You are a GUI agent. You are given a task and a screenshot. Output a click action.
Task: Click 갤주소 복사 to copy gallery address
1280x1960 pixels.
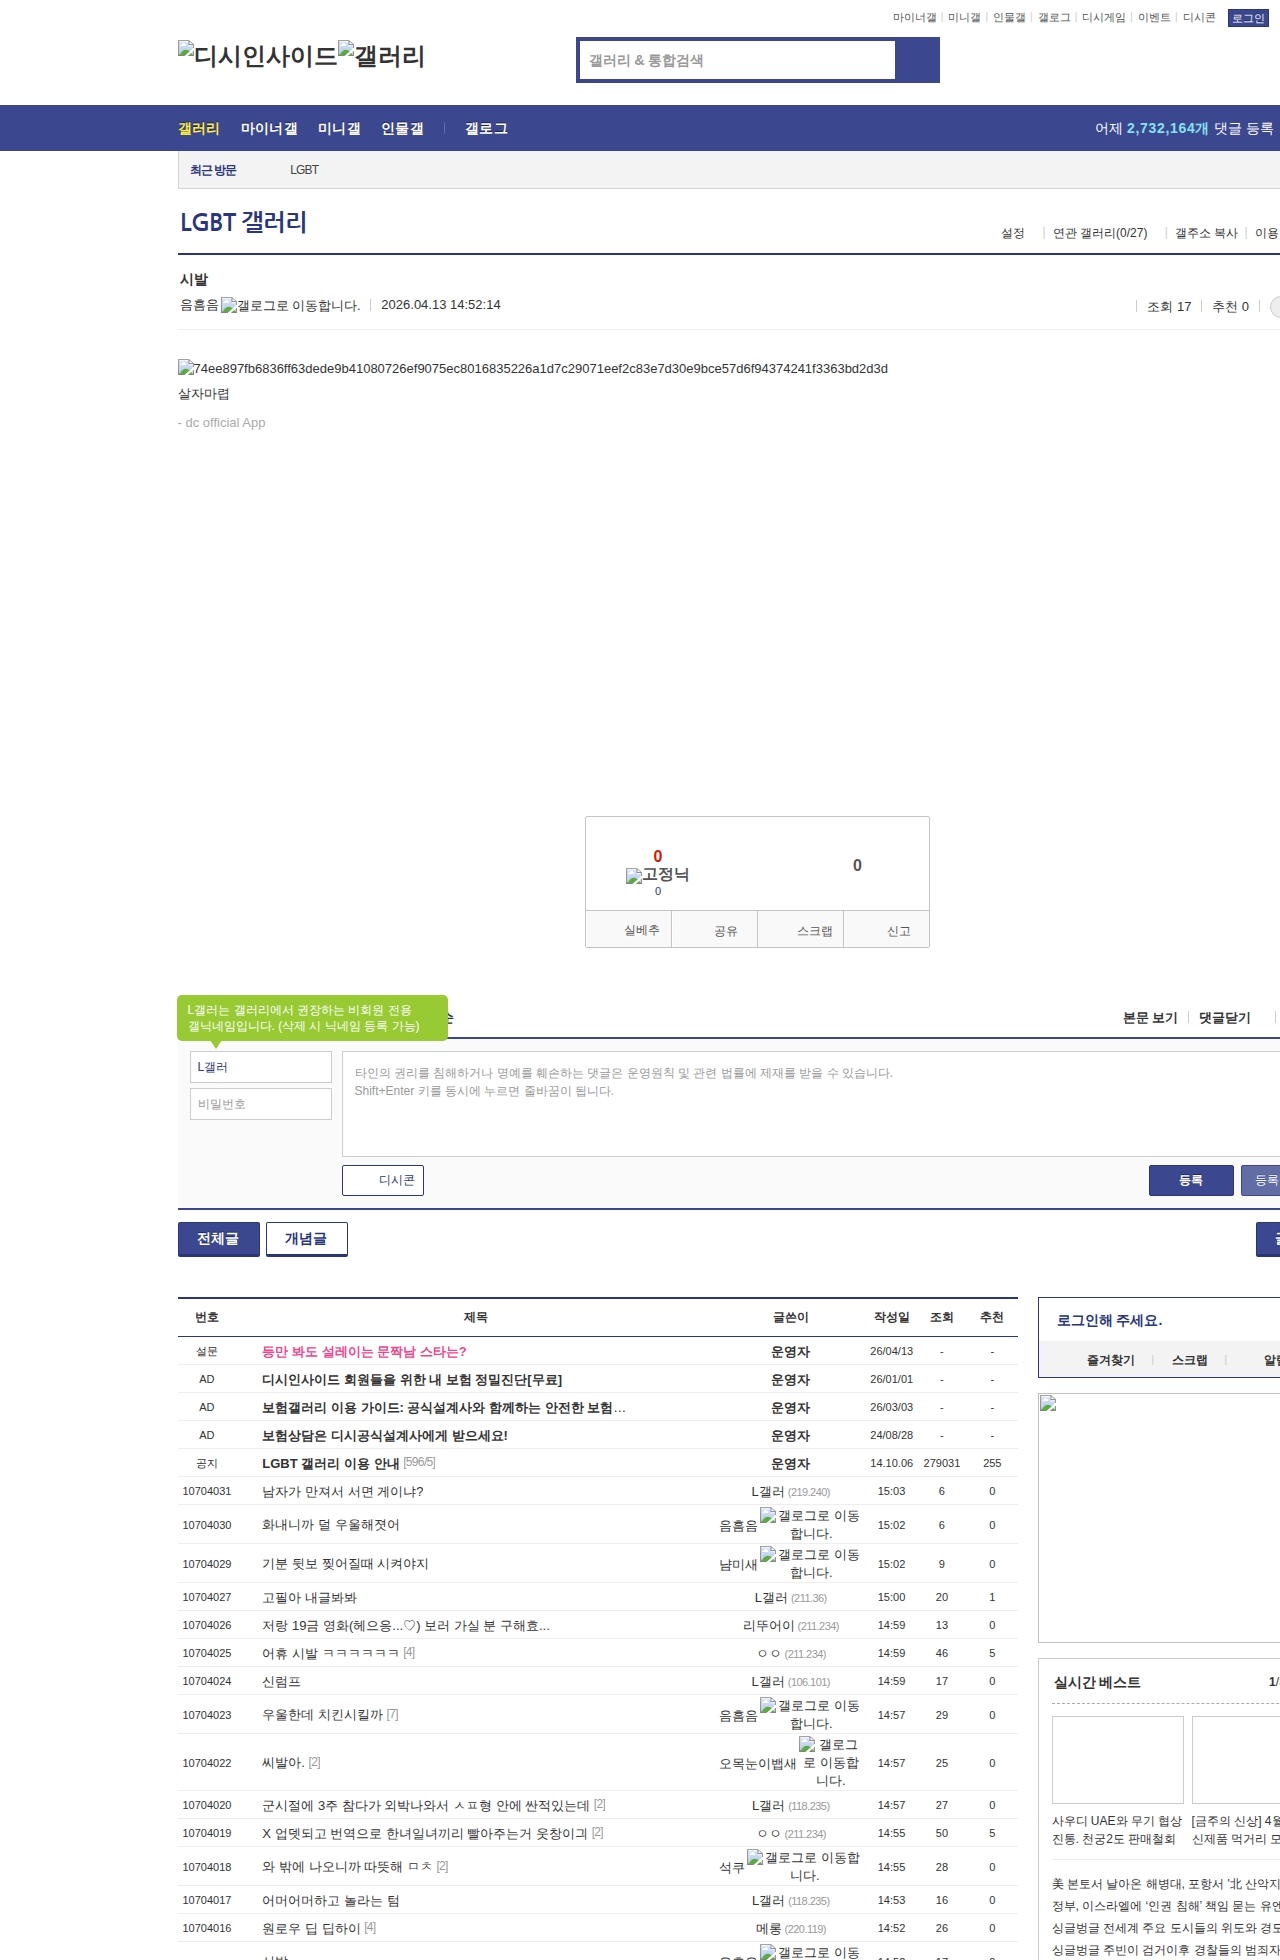pos(1206,233)
